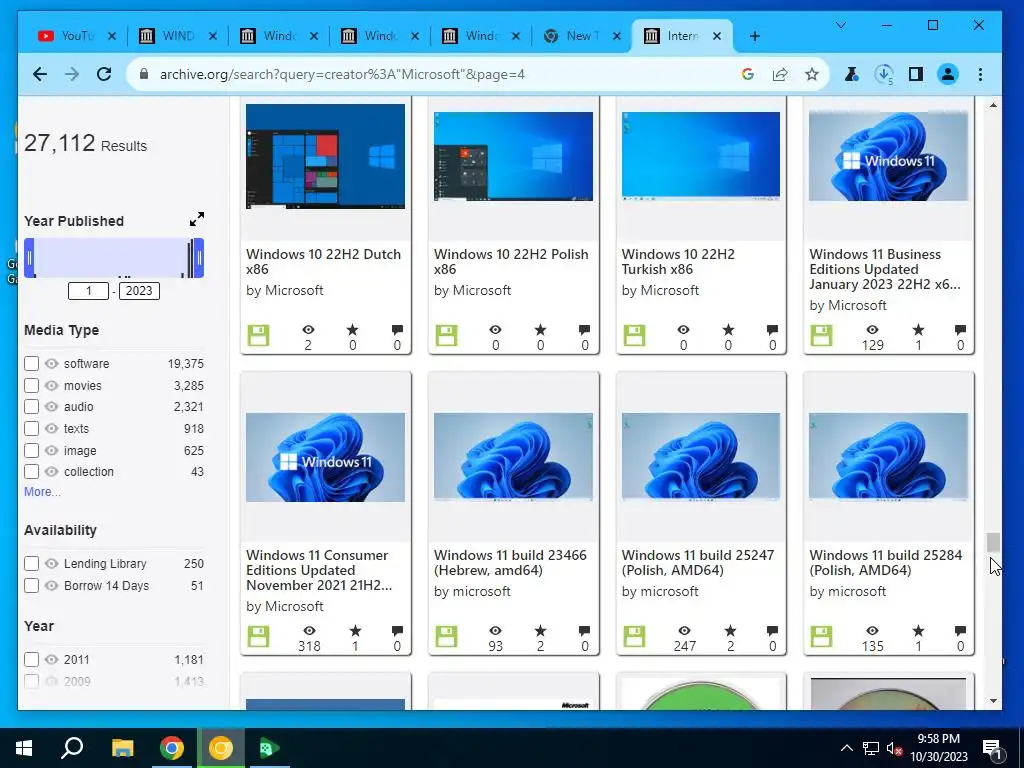Click views eye on Windows 11 build 25247 card
Image resolution: width=1024 pixels, height=768 pixels.
coord(684,631)
